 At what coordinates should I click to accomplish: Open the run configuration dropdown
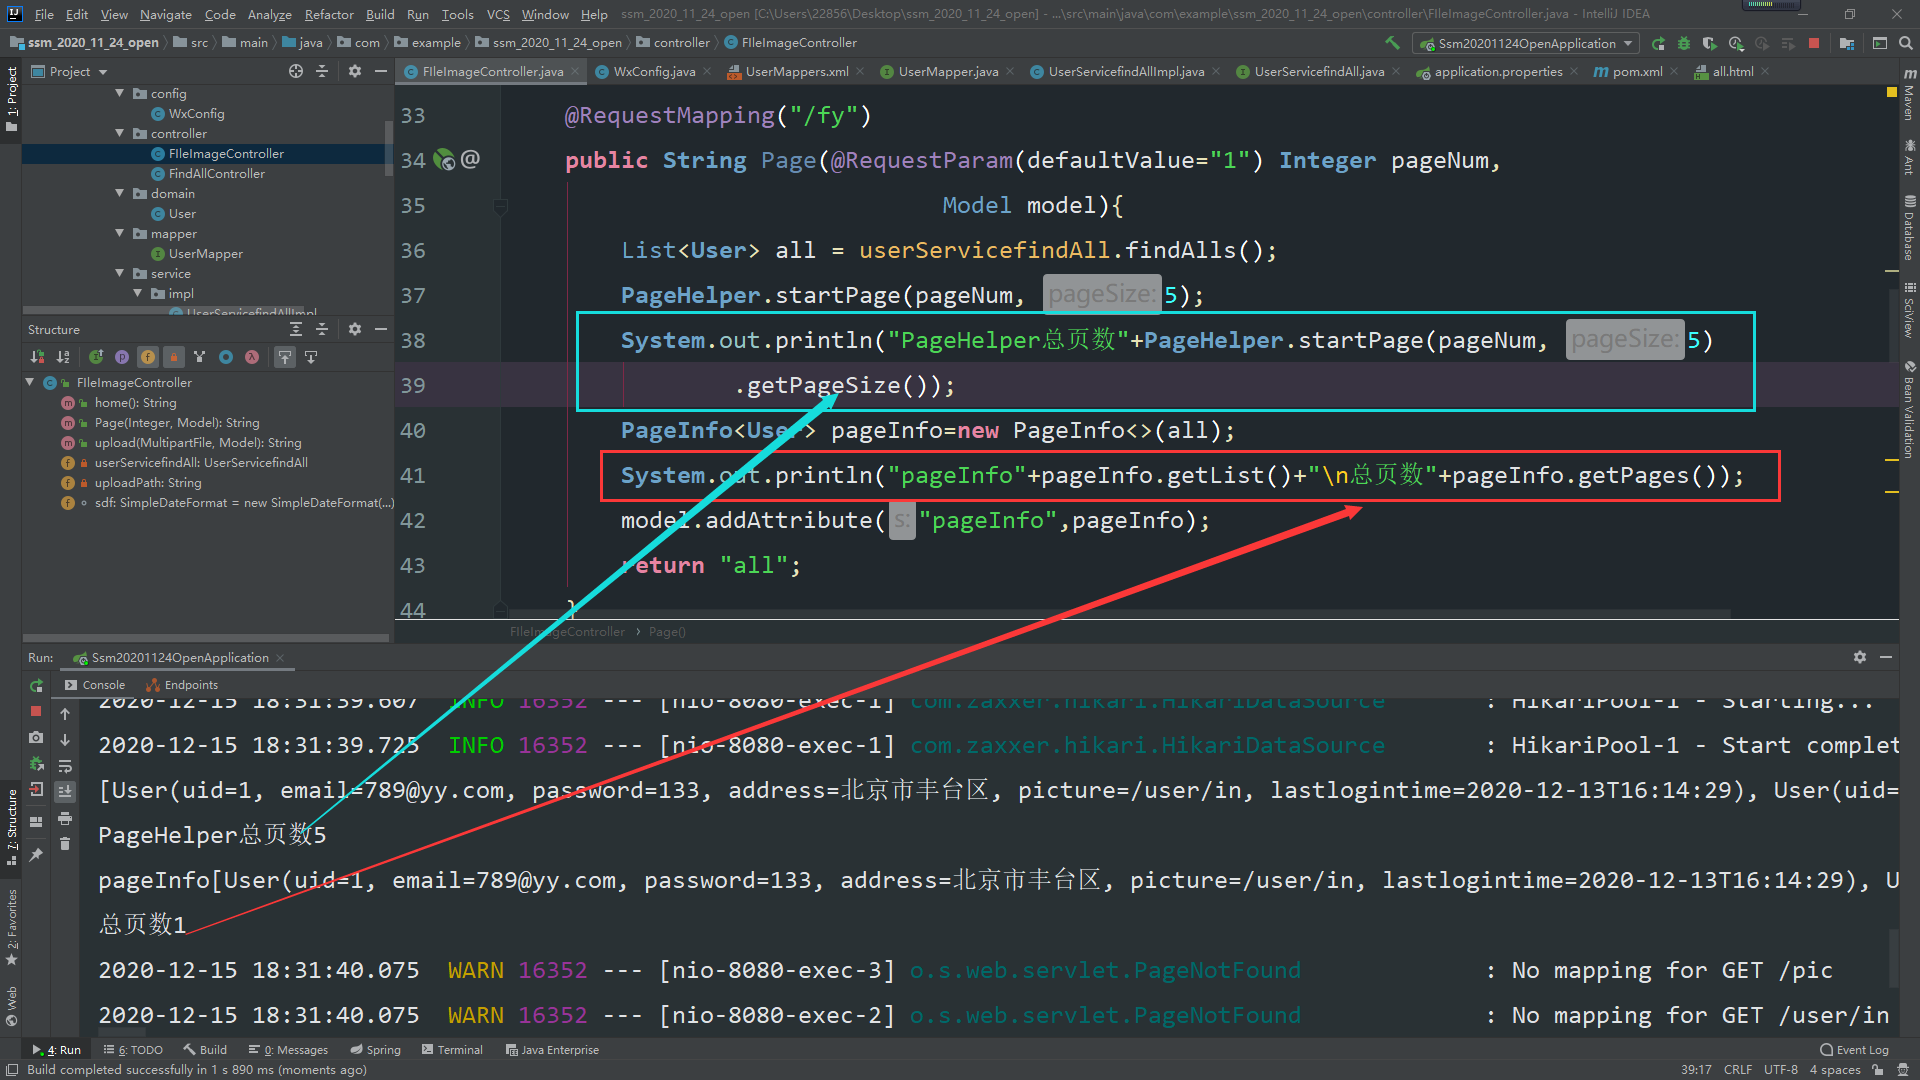[x=1630, y=43]
